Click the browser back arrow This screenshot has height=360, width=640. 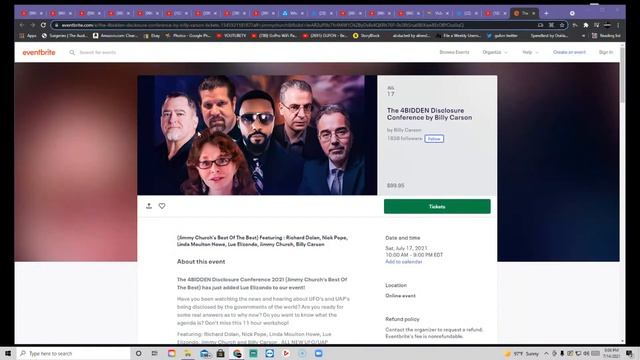point(22,25)
